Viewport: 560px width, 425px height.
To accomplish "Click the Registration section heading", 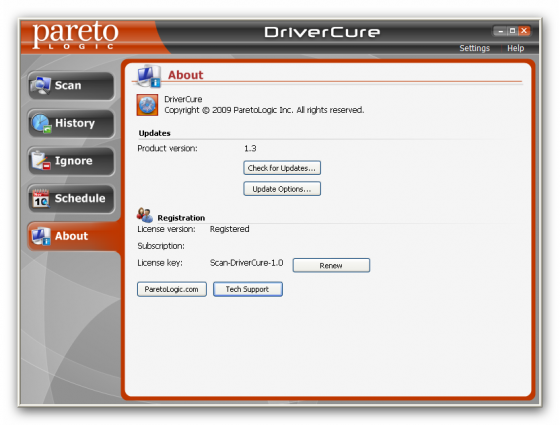I will click(x=181, y=218).
